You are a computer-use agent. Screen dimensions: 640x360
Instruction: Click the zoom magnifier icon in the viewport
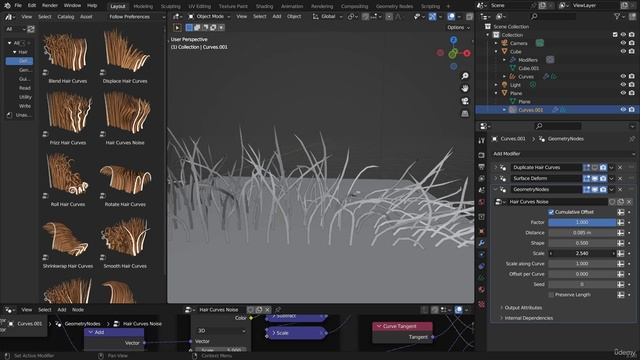click(x=465, y=76)
